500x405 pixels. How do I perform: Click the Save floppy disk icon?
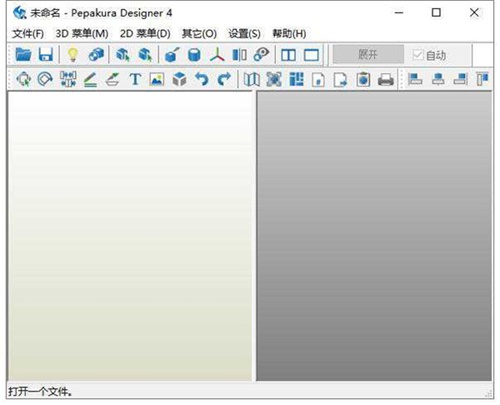point(46,54)
